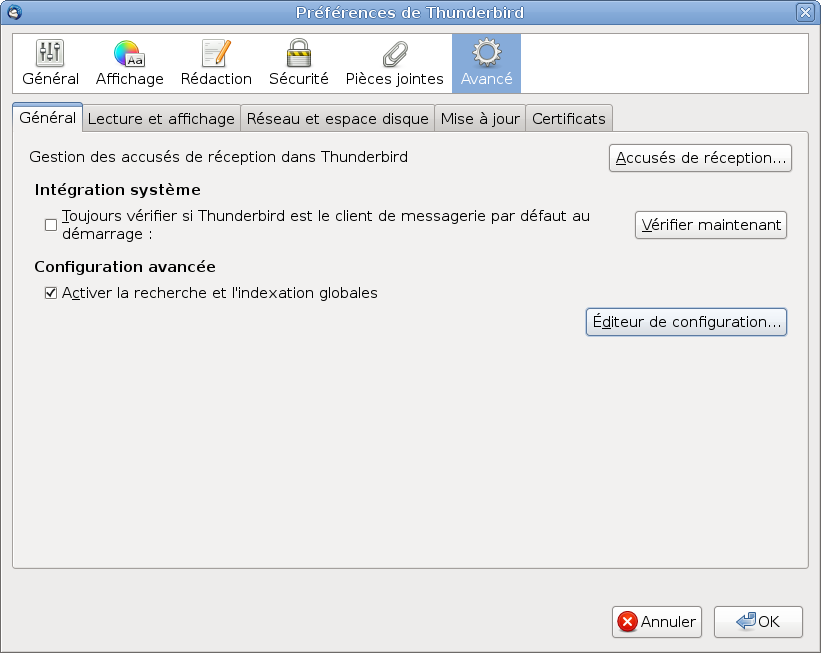Cancel changes with the Annuler button

pos(656,622)
